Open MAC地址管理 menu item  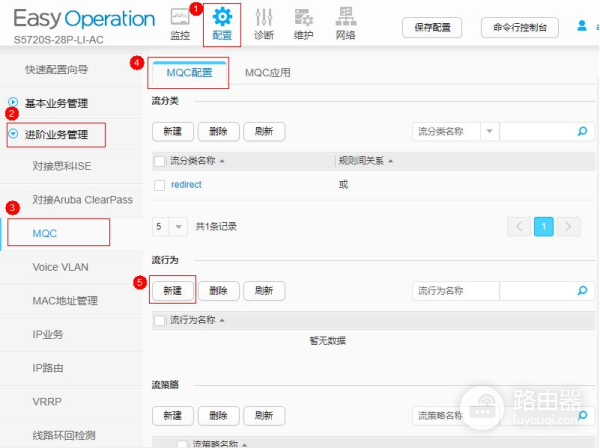pos(65,301)
